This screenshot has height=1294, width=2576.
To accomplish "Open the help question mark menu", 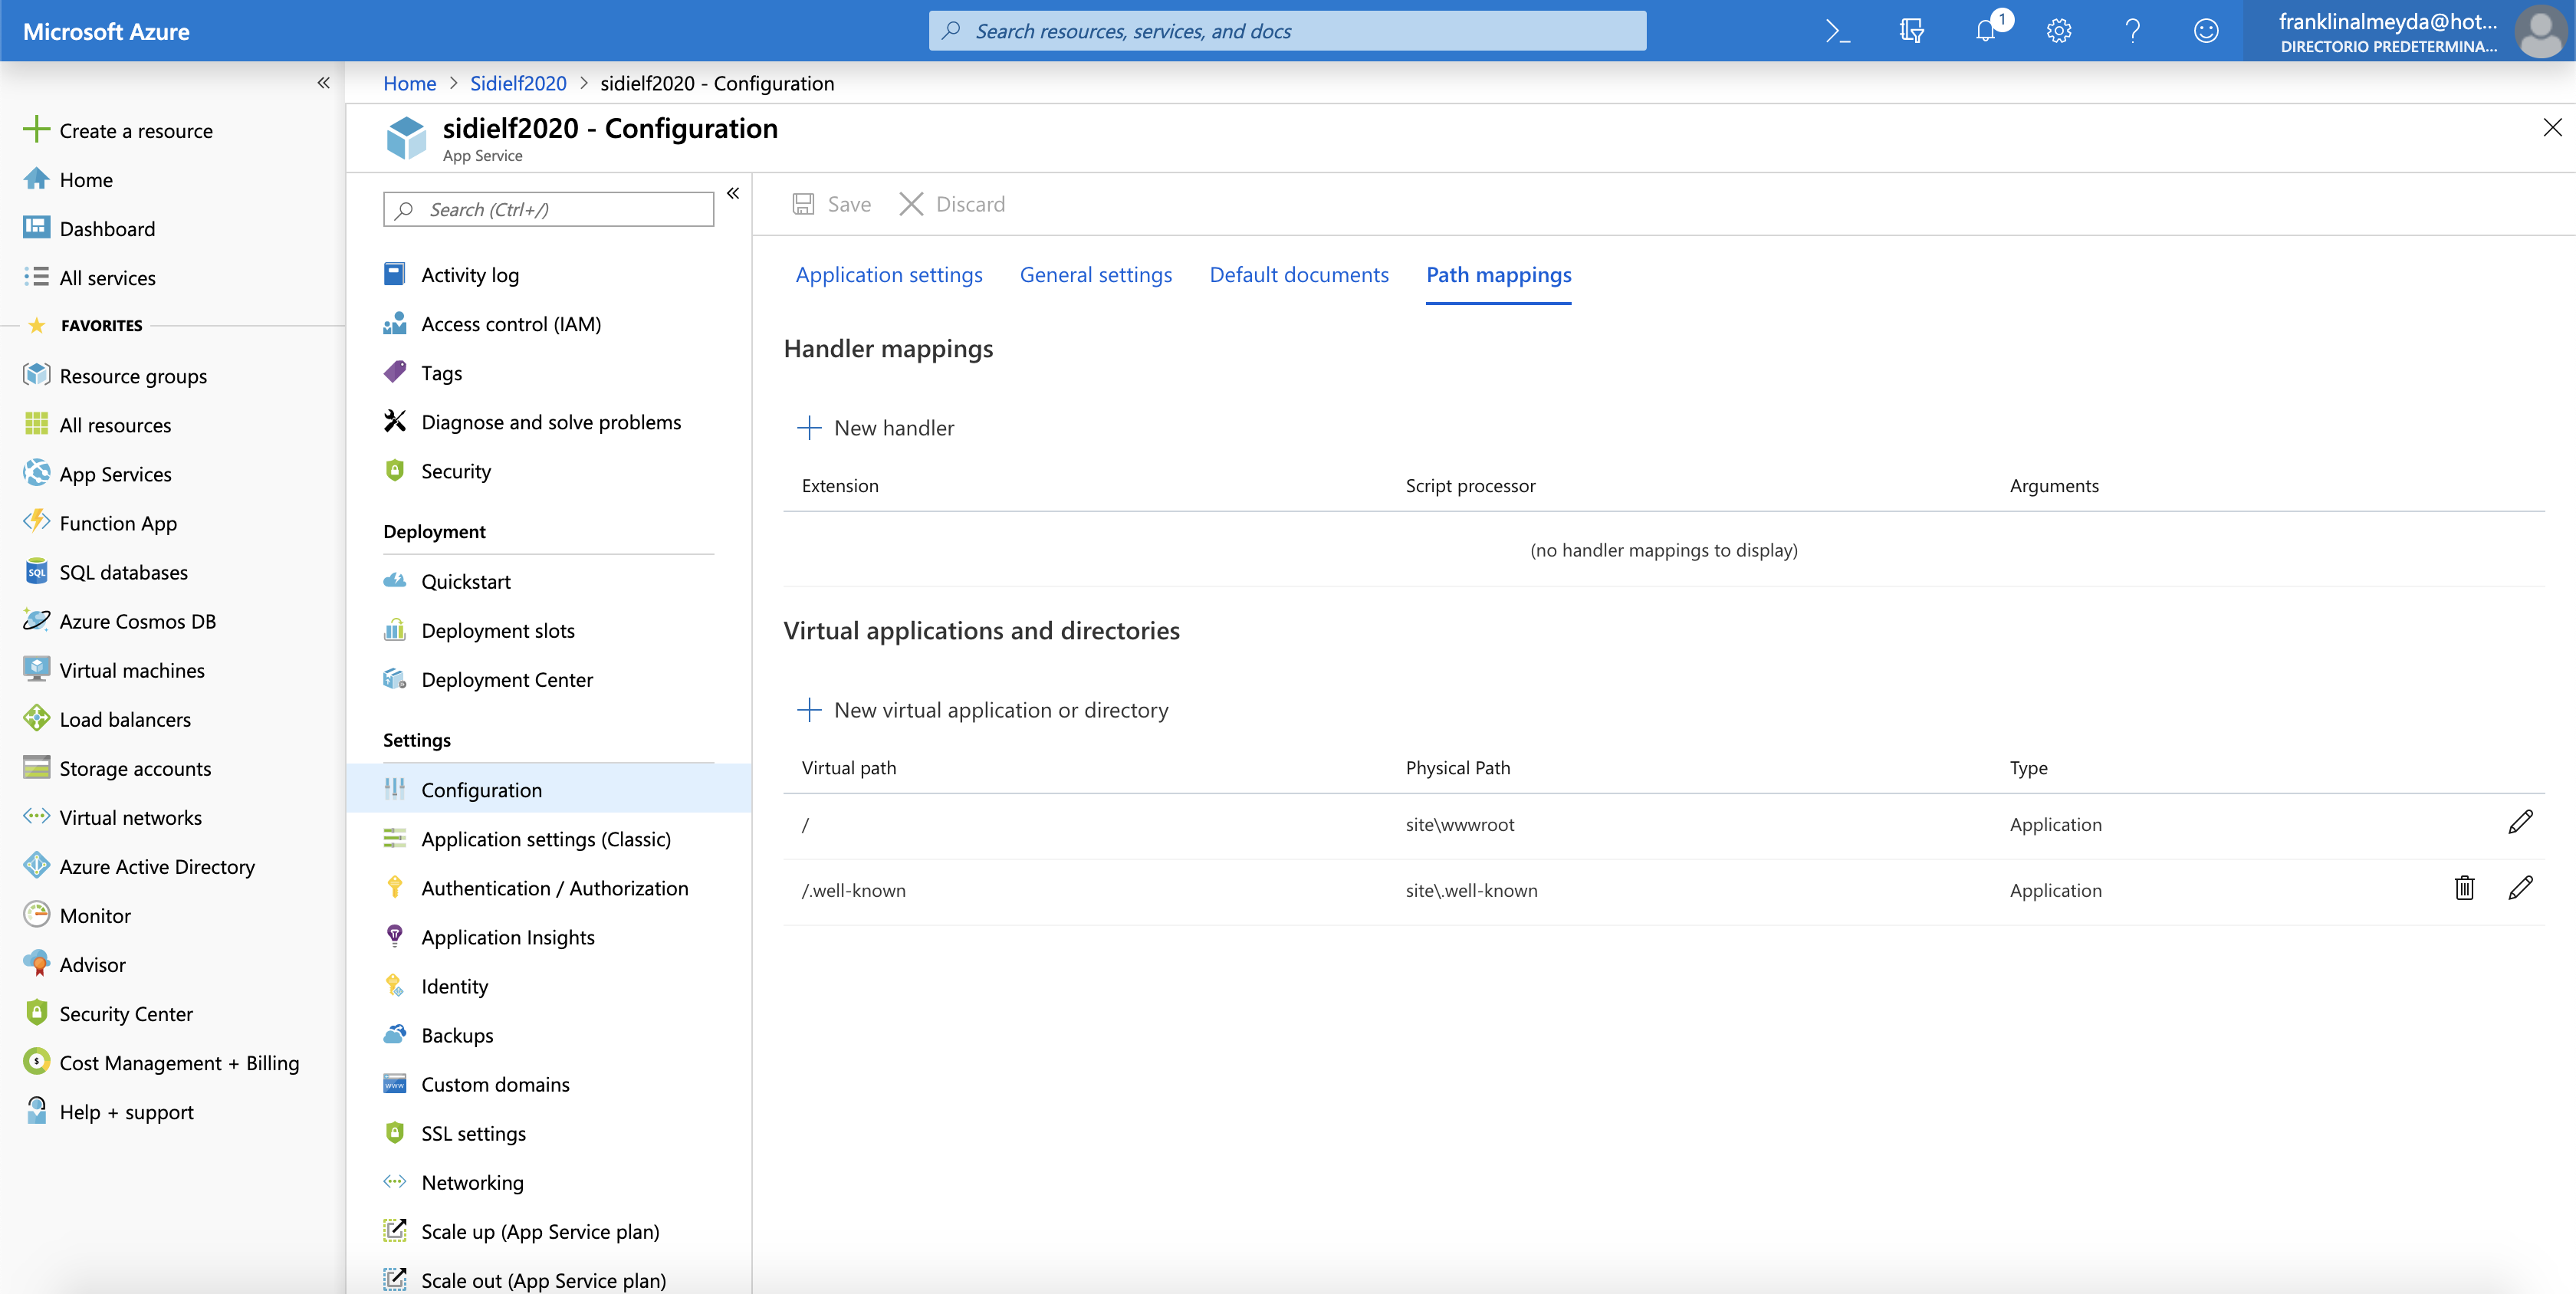I will 2132,30.
